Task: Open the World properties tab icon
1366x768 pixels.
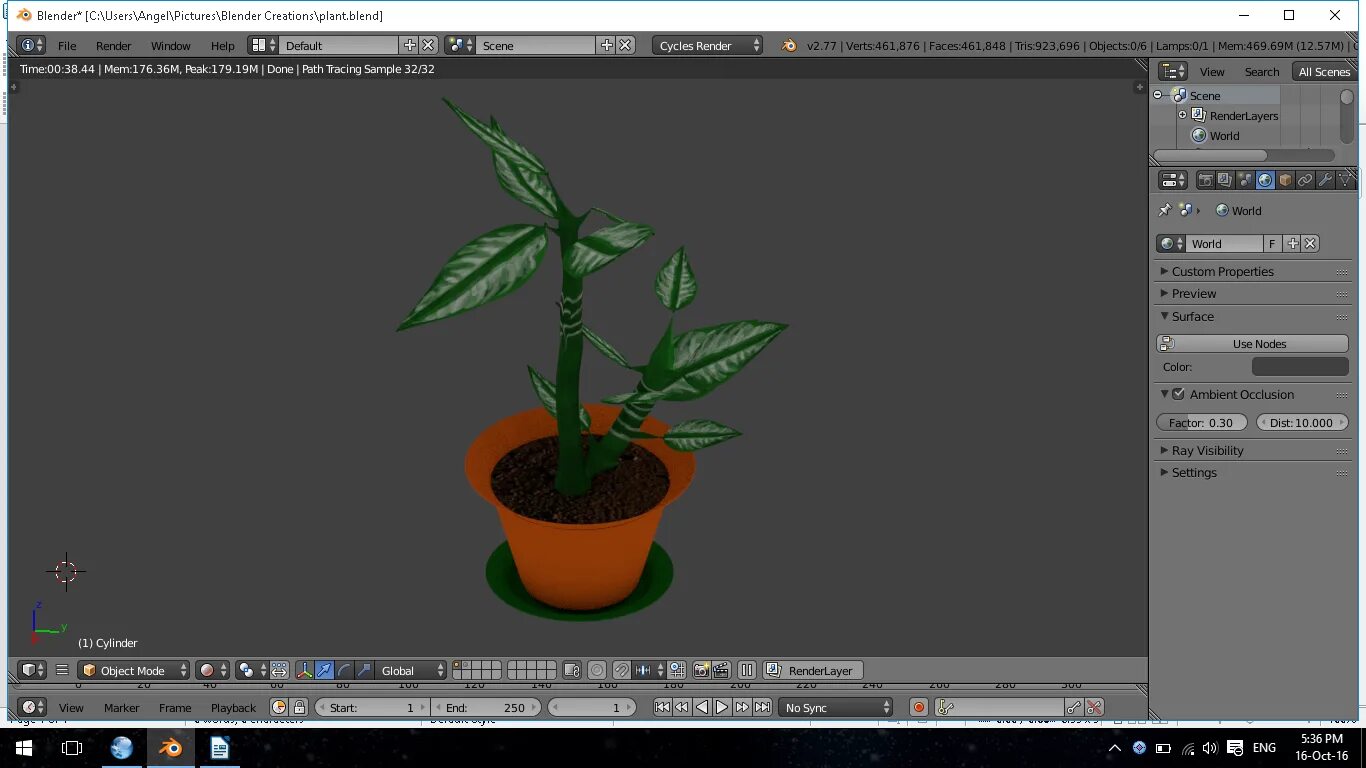Action: pyautogui.click(x=1265, y=180)
